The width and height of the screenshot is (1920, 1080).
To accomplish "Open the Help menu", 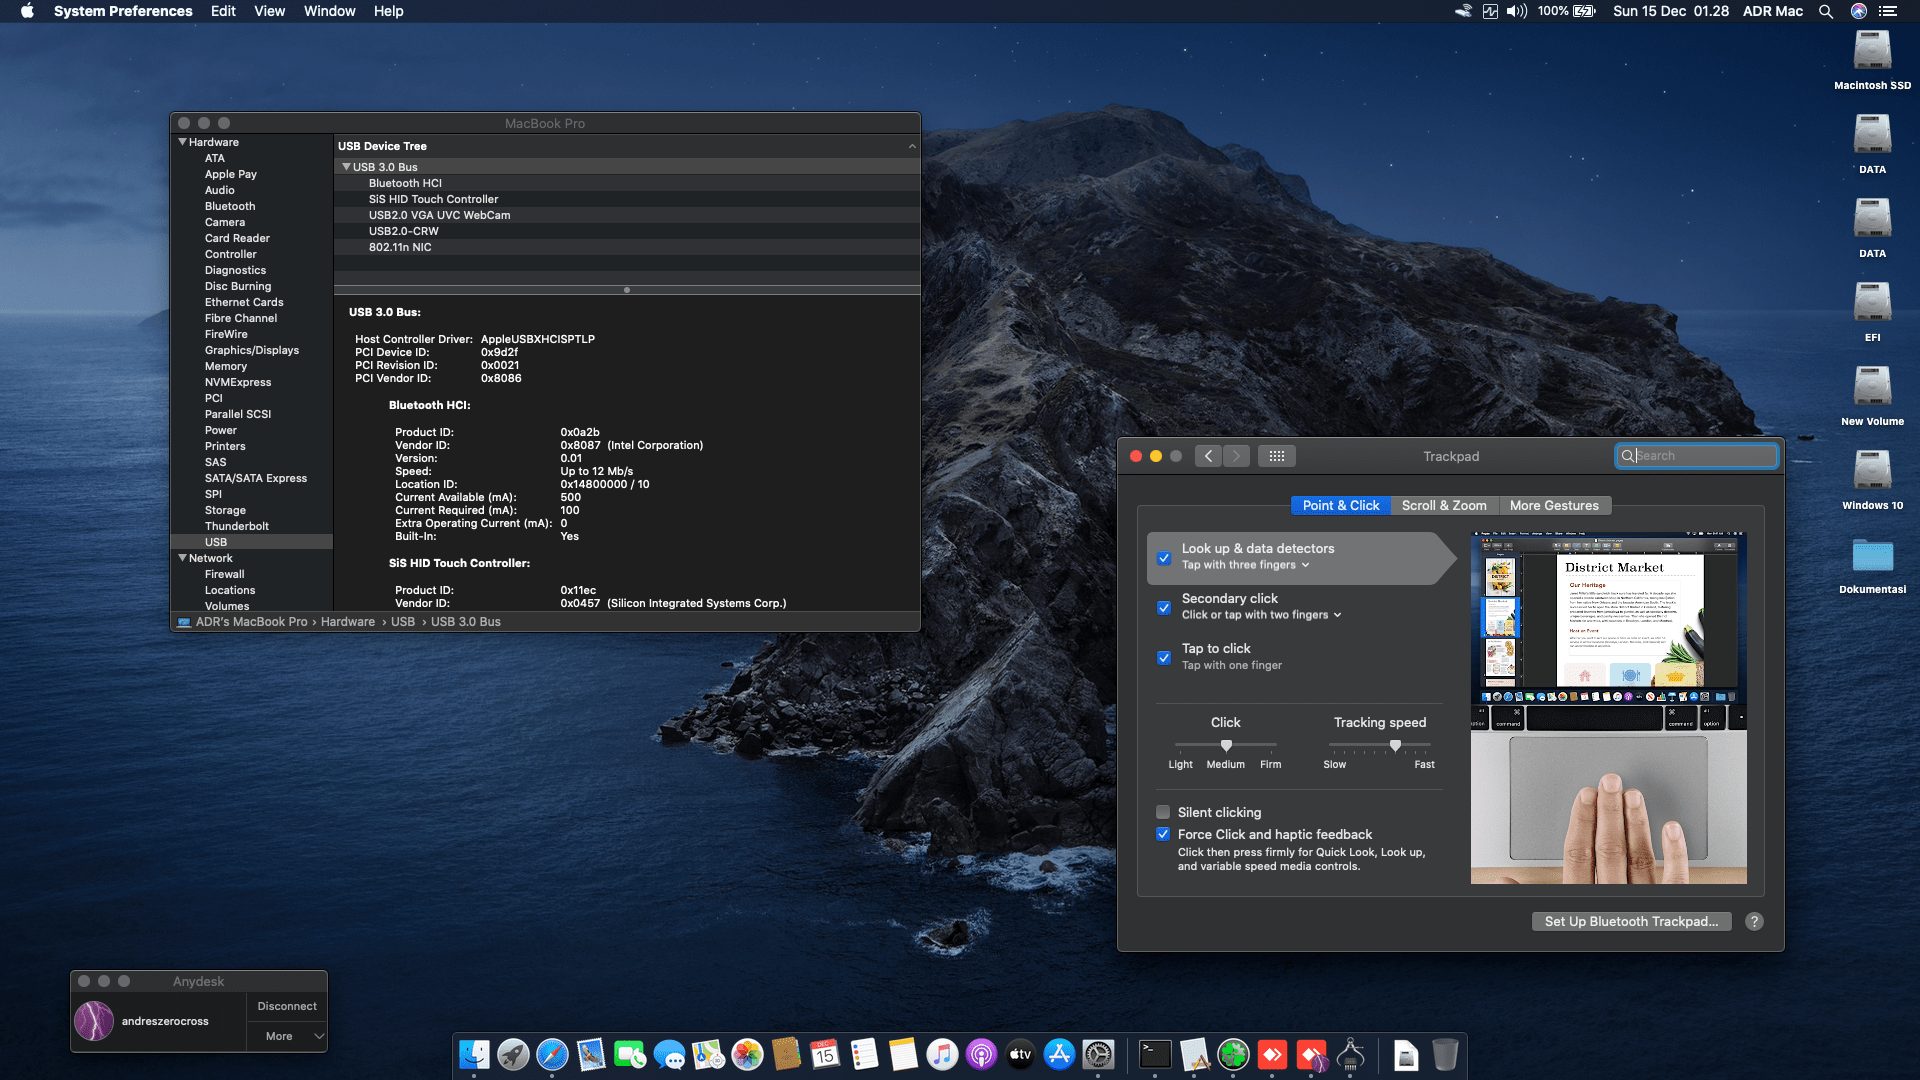I will (x=388, y=11).
